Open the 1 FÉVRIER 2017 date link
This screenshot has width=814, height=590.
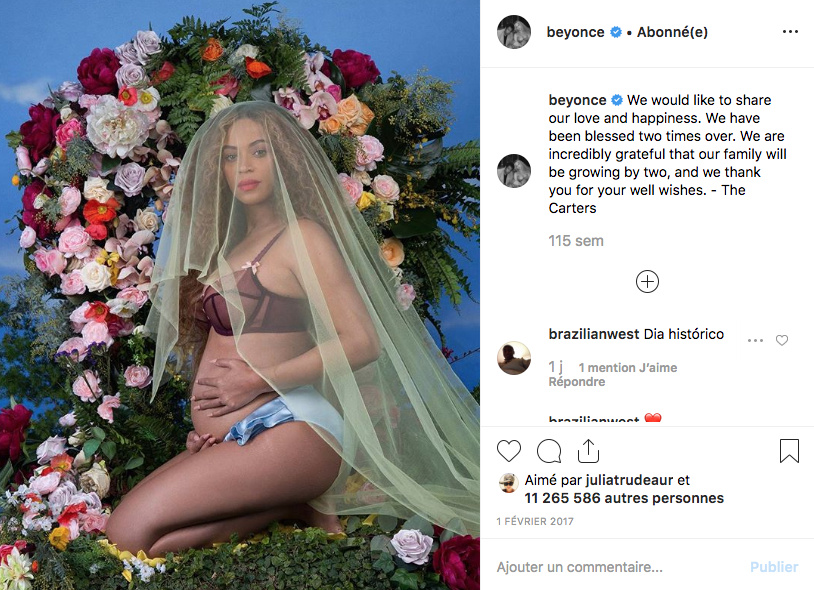535,521
